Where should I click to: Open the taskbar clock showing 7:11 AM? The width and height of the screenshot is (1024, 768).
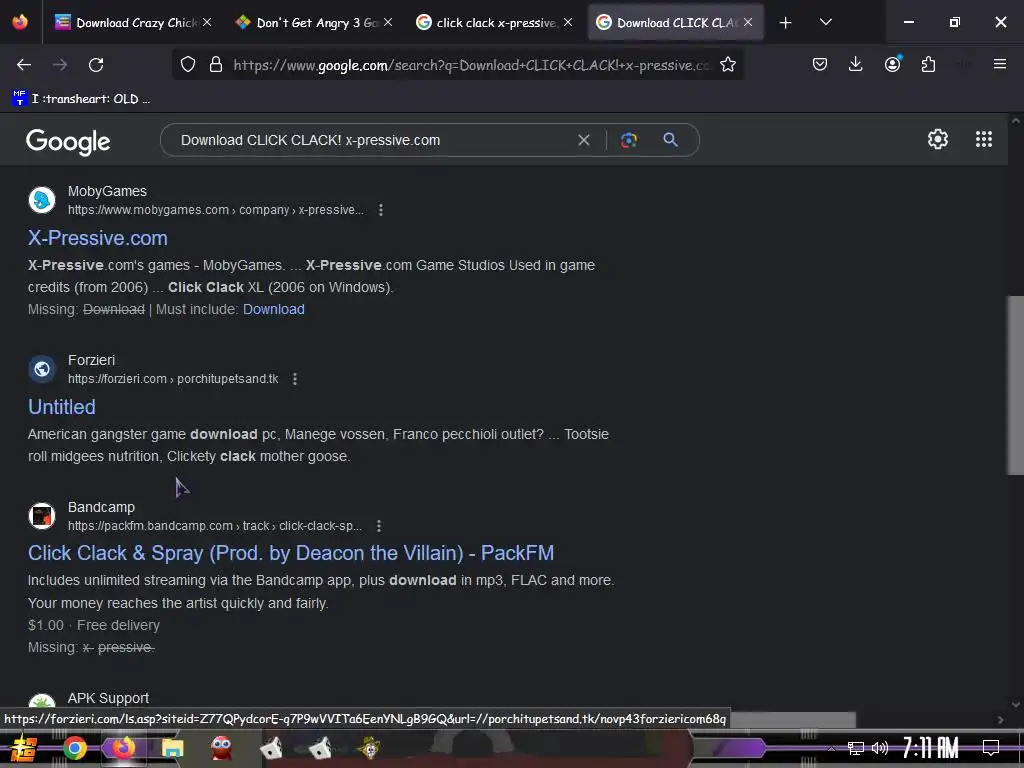pyautogui.click(x=931, y=748)
